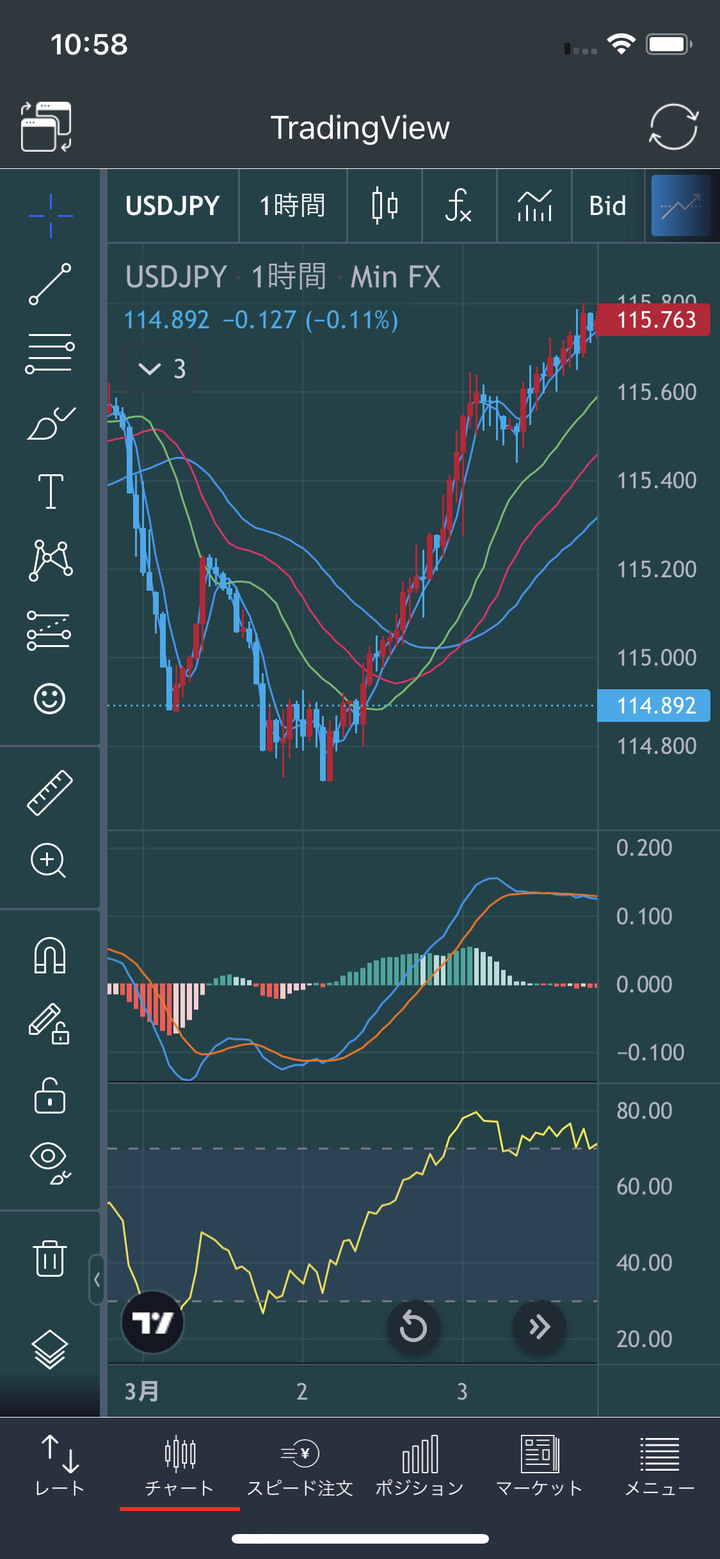720x1559 pixels.
Task: Select the brush drawing tool
Action: pyautogui.click(x=50, y=424)
